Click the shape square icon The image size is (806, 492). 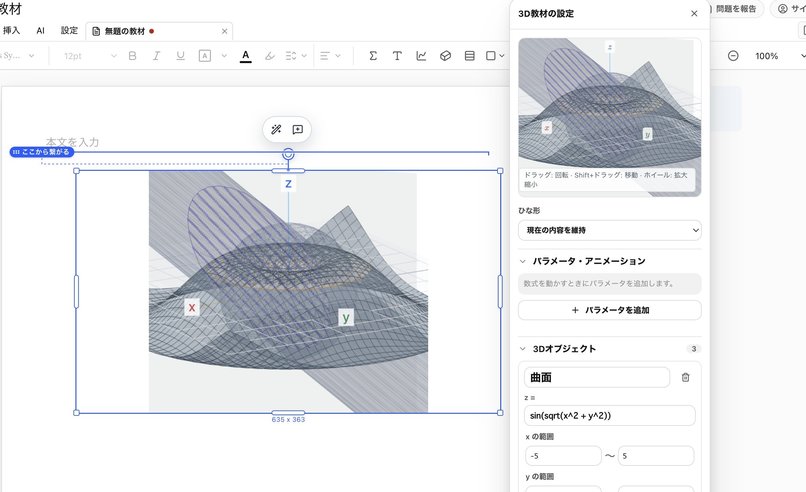point(491,56)
